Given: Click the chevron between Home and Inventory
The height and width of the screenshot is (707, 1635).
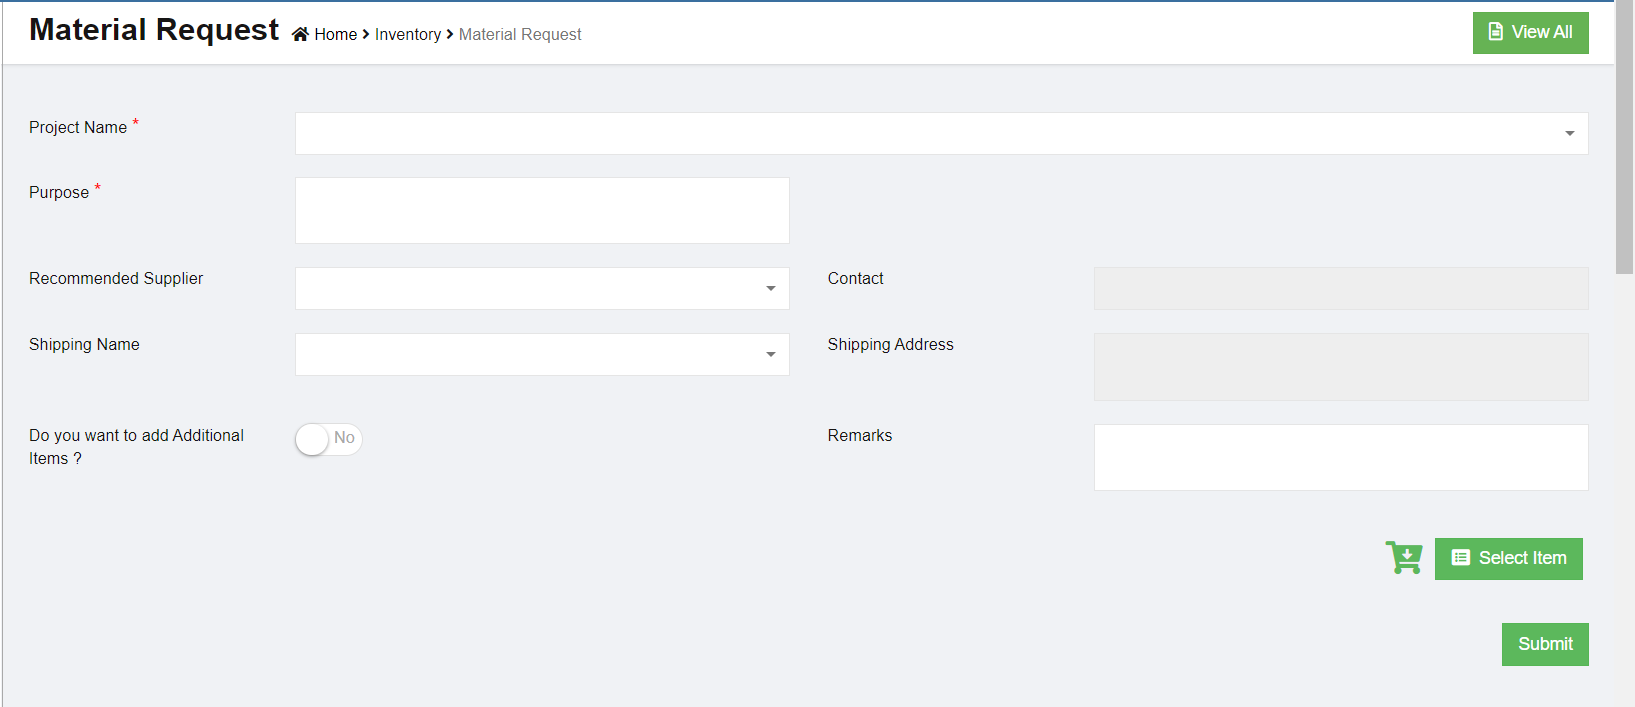Looking at the screenshot, I should click(366, 35).
